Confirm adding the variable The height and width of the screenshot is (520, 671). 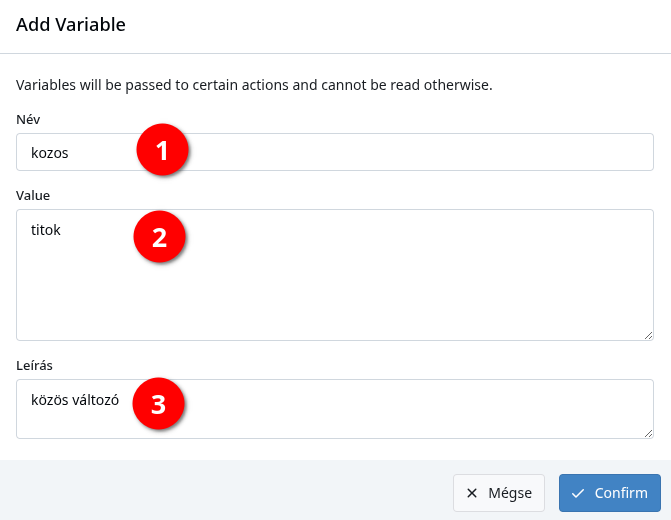click(x=610, y=493)
